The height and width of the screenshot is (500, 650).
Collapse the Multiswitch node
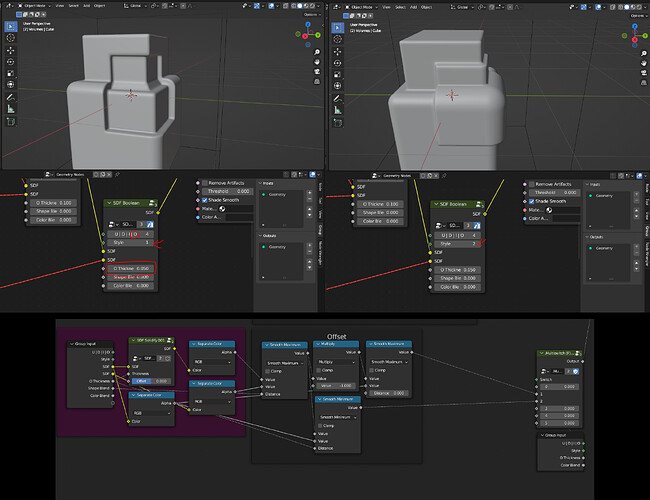coord(541,353)
